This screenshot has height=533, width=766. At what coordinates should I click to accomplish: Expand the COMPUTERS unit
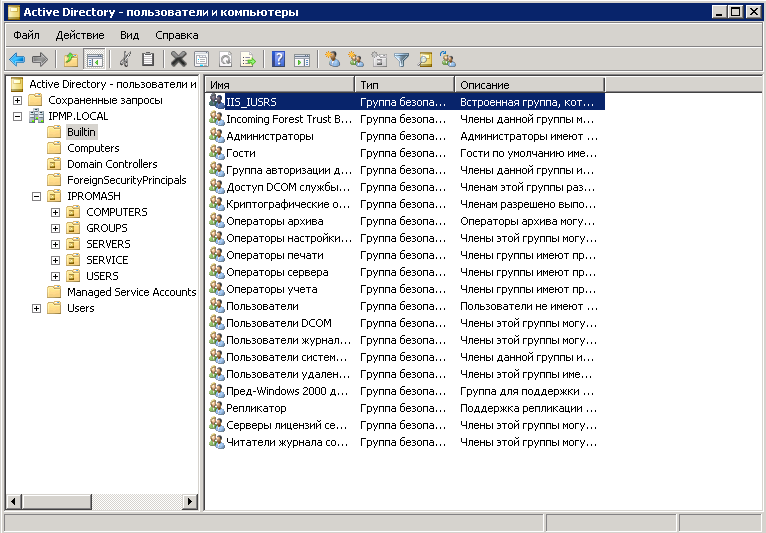point(55,213)
